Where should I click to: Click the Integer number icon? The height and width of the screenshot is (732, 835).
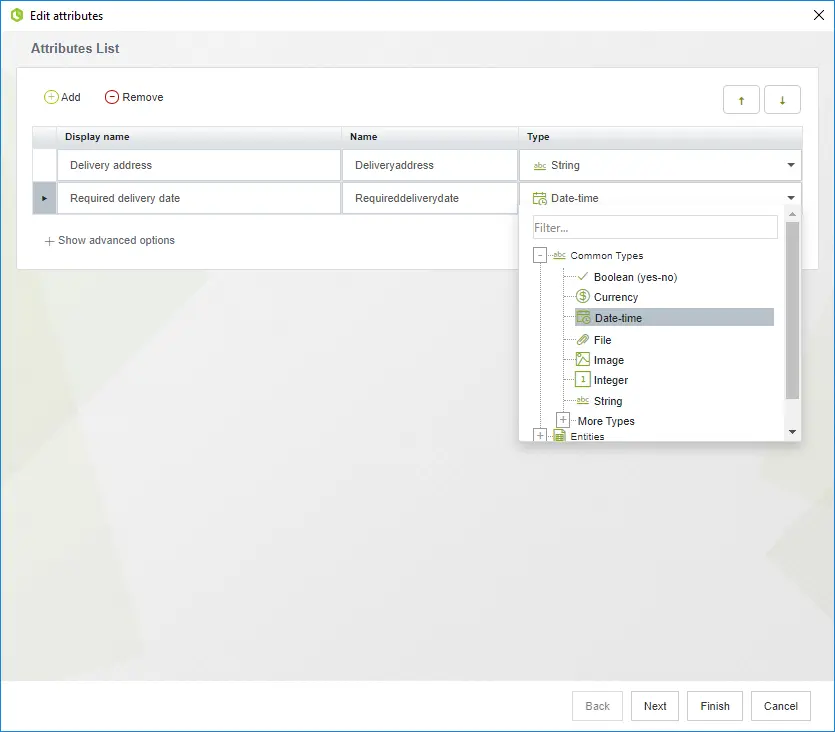[583, 380]
